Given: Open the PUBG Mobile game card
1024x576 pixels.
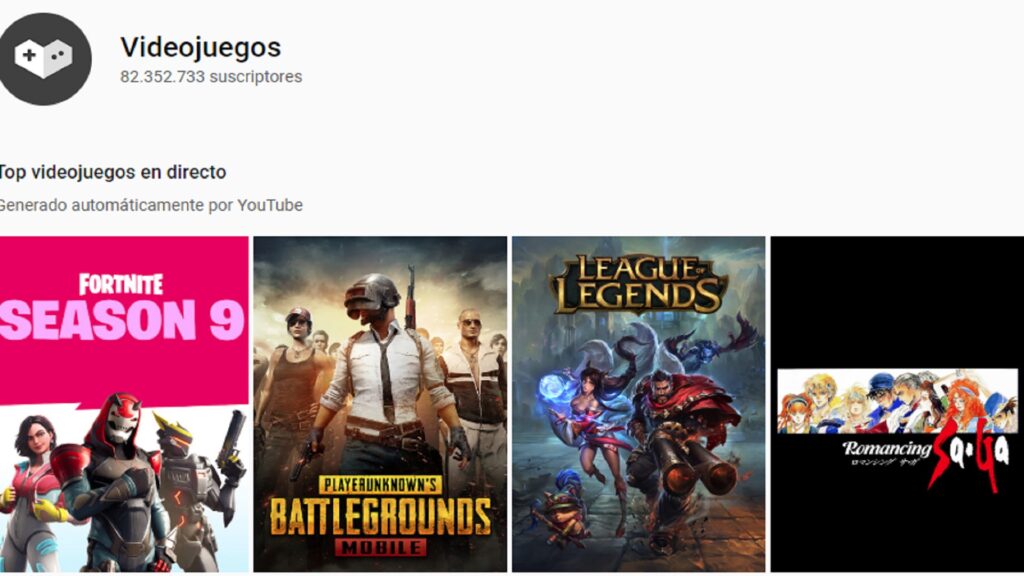Looking at the screenshot, I should 380,404.
